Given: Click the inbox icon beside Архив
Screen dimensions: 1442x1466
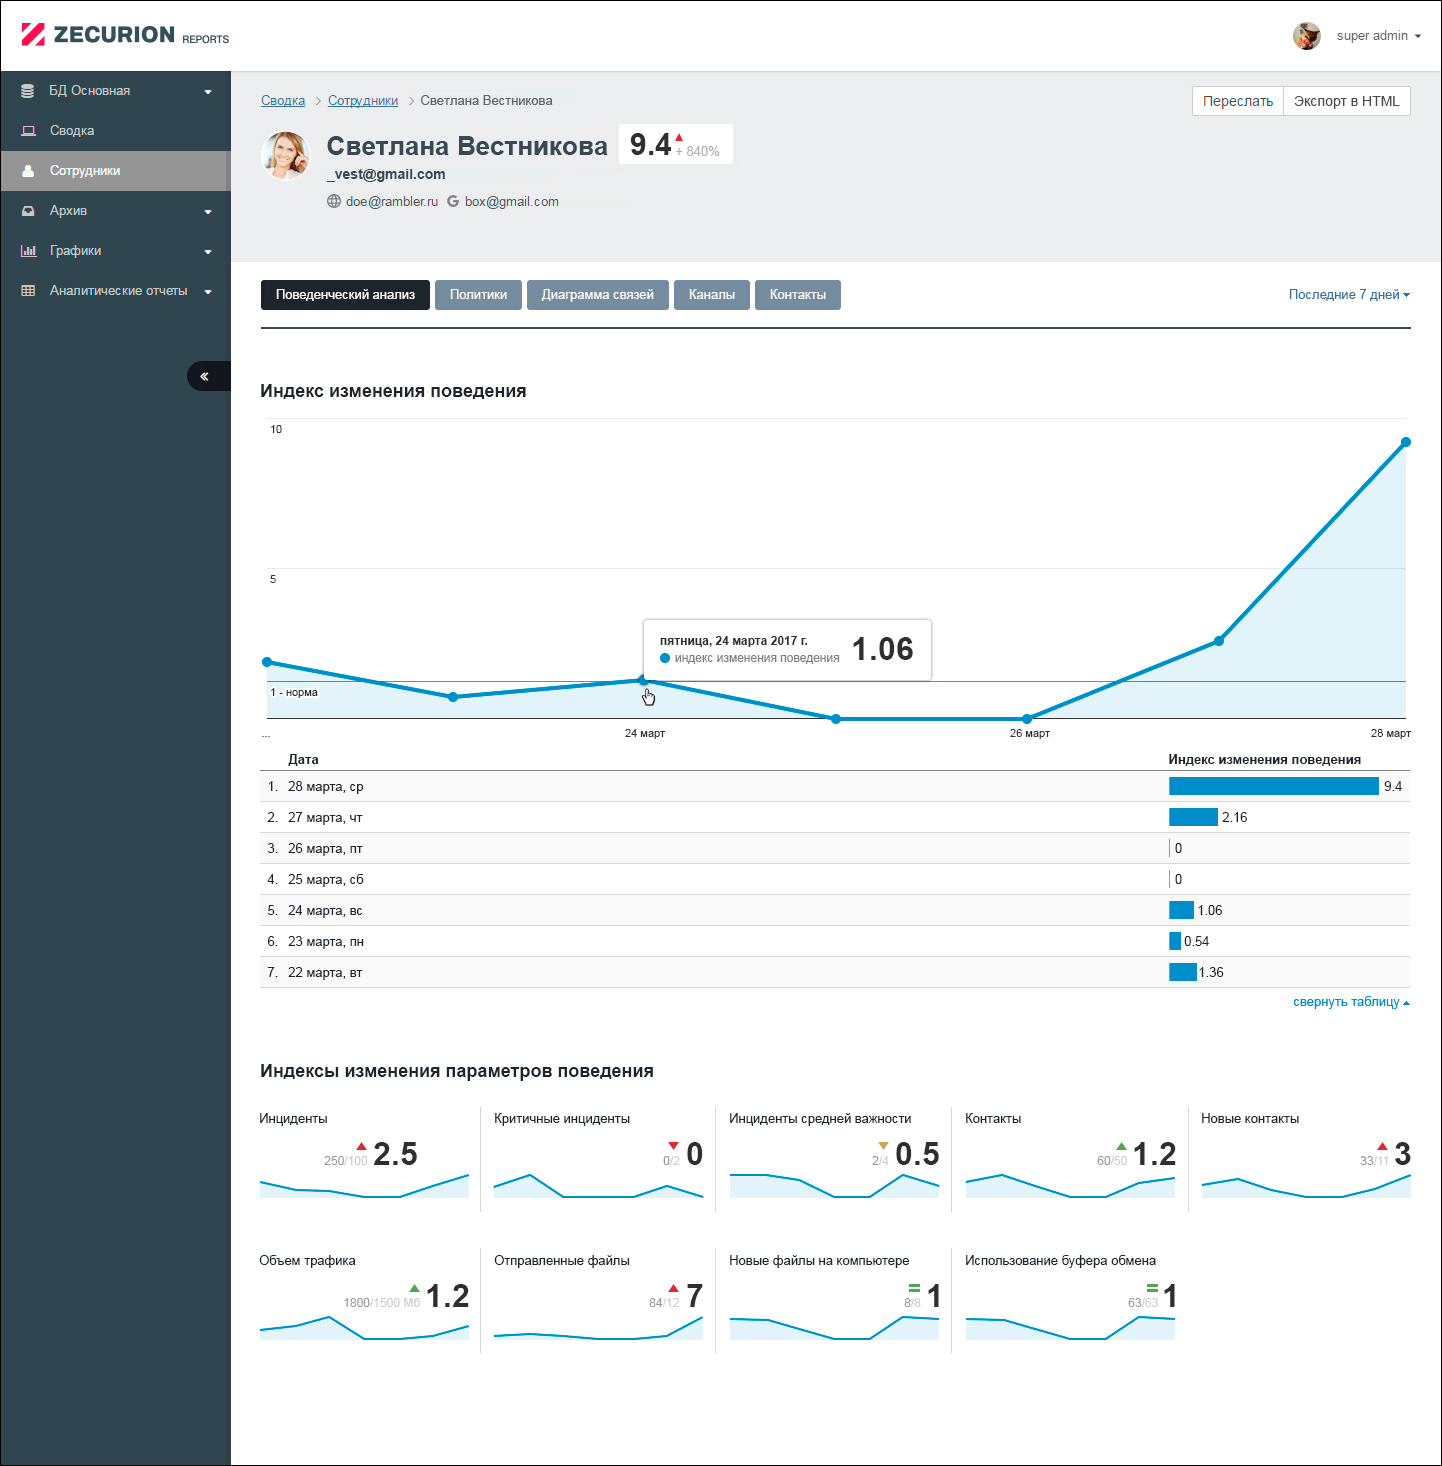Looking at the screenshot, I should 28,211.
